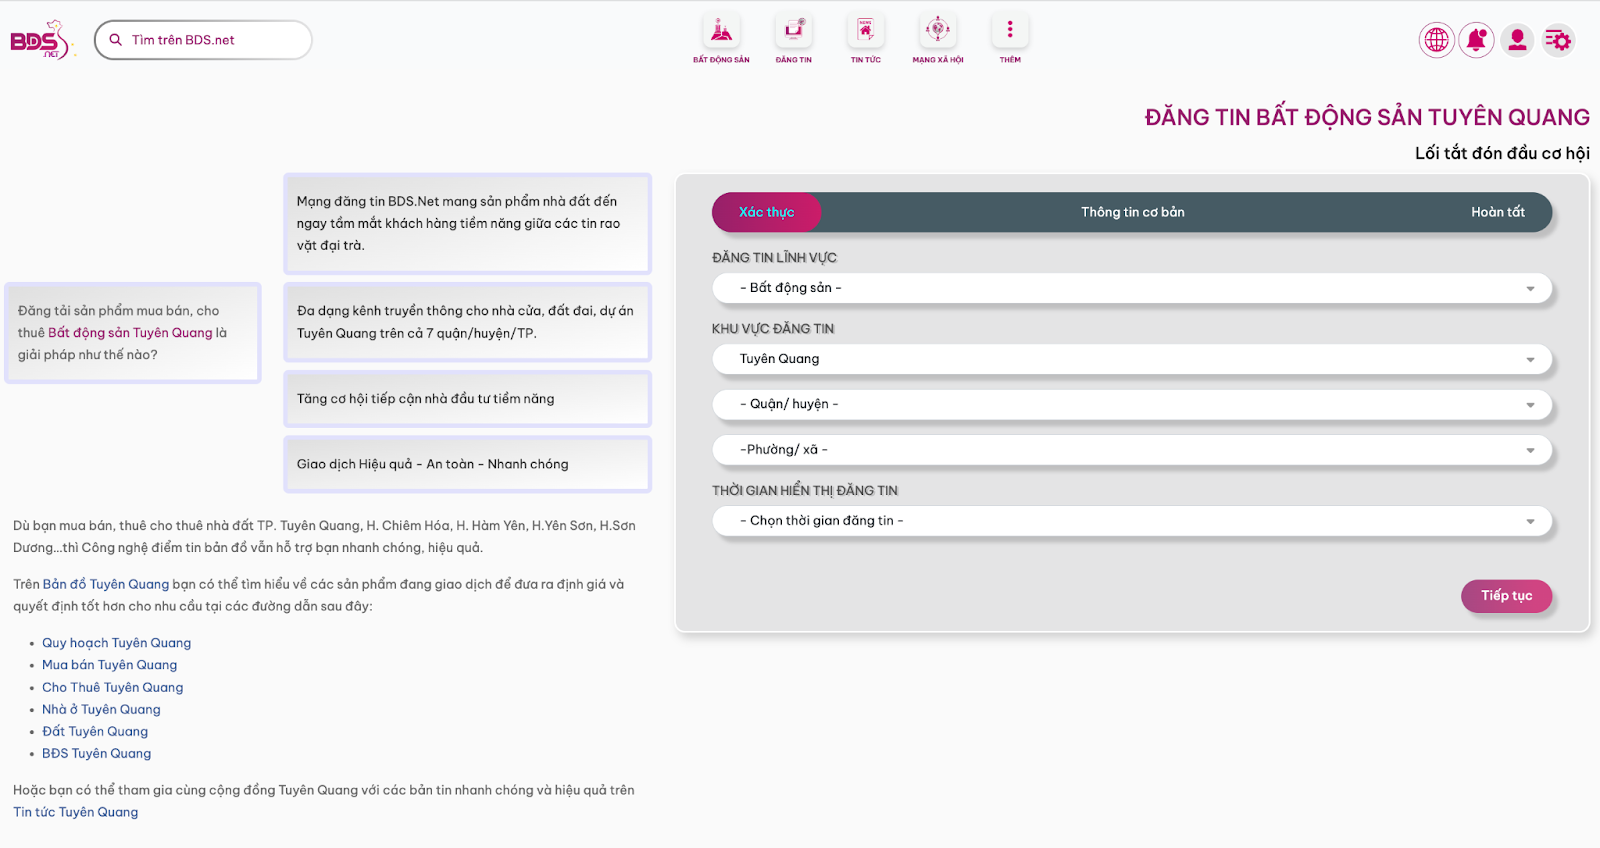Click the "Đa dạng kênh truyền thông" card

(467, 322)
